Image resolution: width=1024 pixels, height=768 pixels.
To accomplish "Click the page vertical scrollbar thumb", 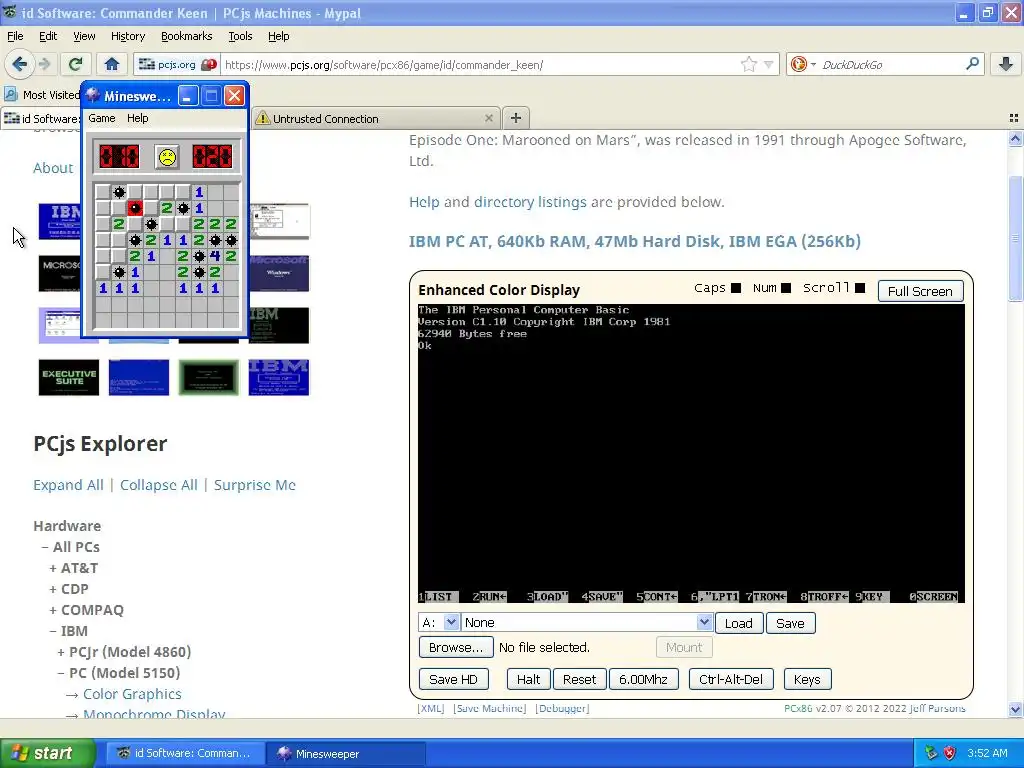I will click(1015, 238).
